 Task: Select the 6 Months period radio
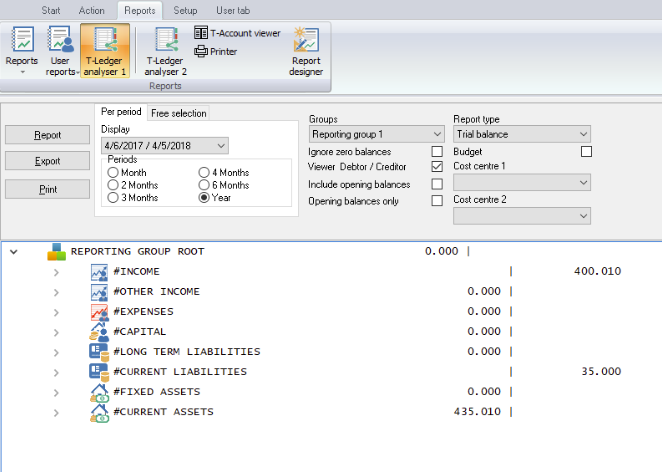(x=204, y=185)
